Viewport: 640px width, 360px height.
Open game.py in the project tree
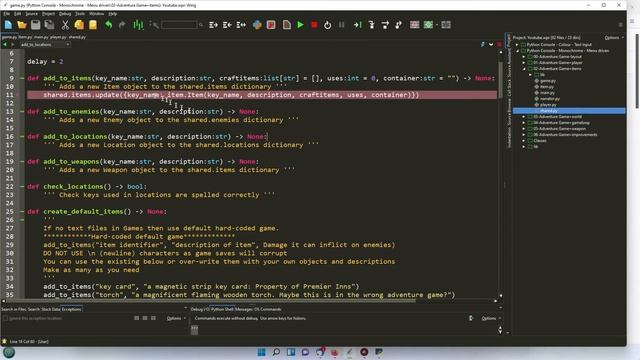click(547, 81)
